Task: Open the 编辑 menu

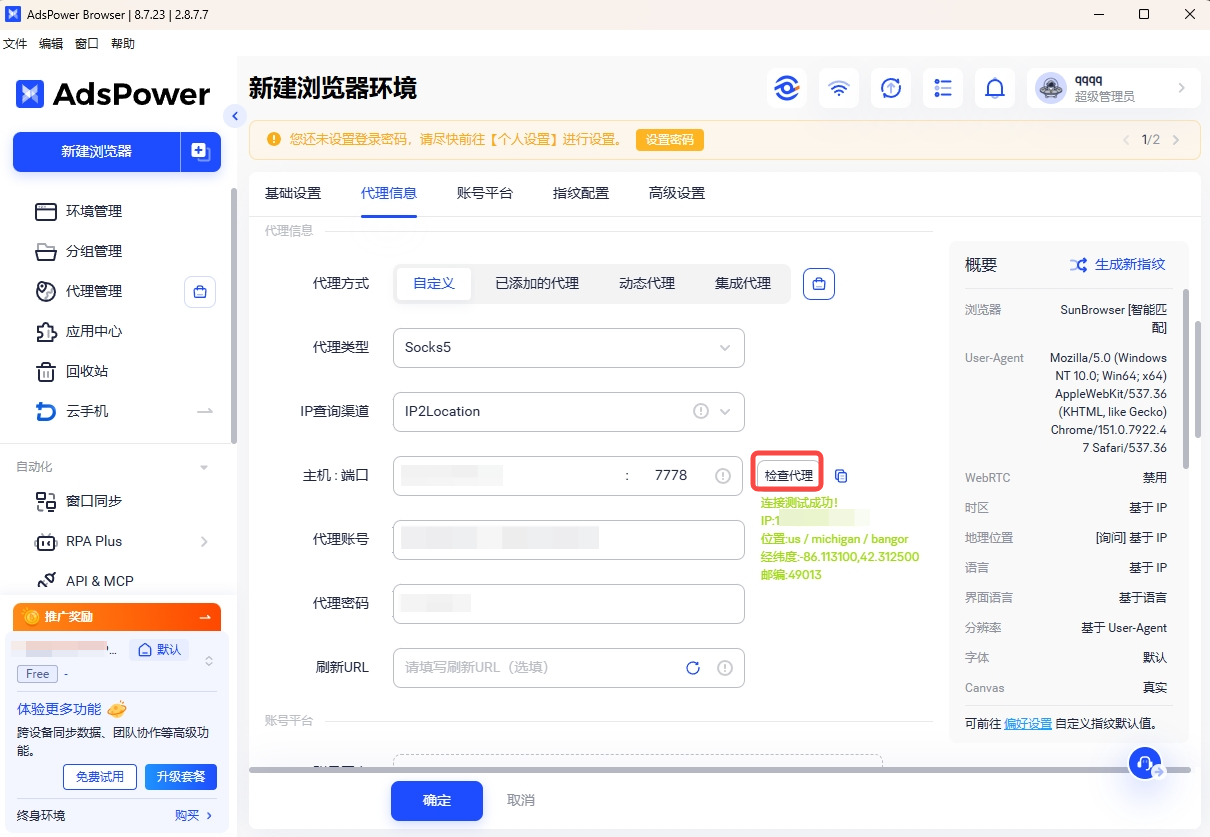Action: [x=51, y=44]
